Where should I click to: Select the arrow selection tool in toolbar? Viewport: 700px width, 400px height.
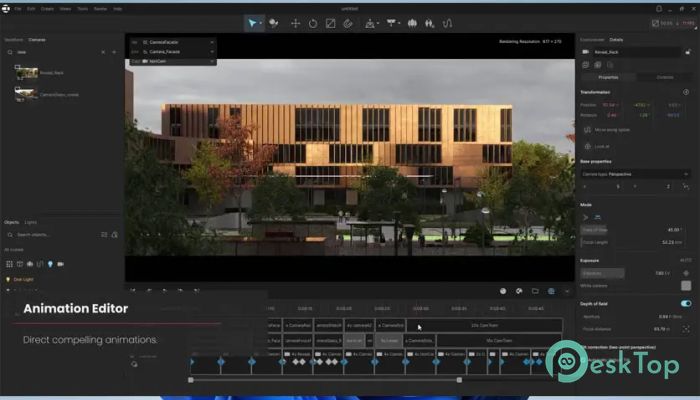pyautogui.click(x=253, y=23)
